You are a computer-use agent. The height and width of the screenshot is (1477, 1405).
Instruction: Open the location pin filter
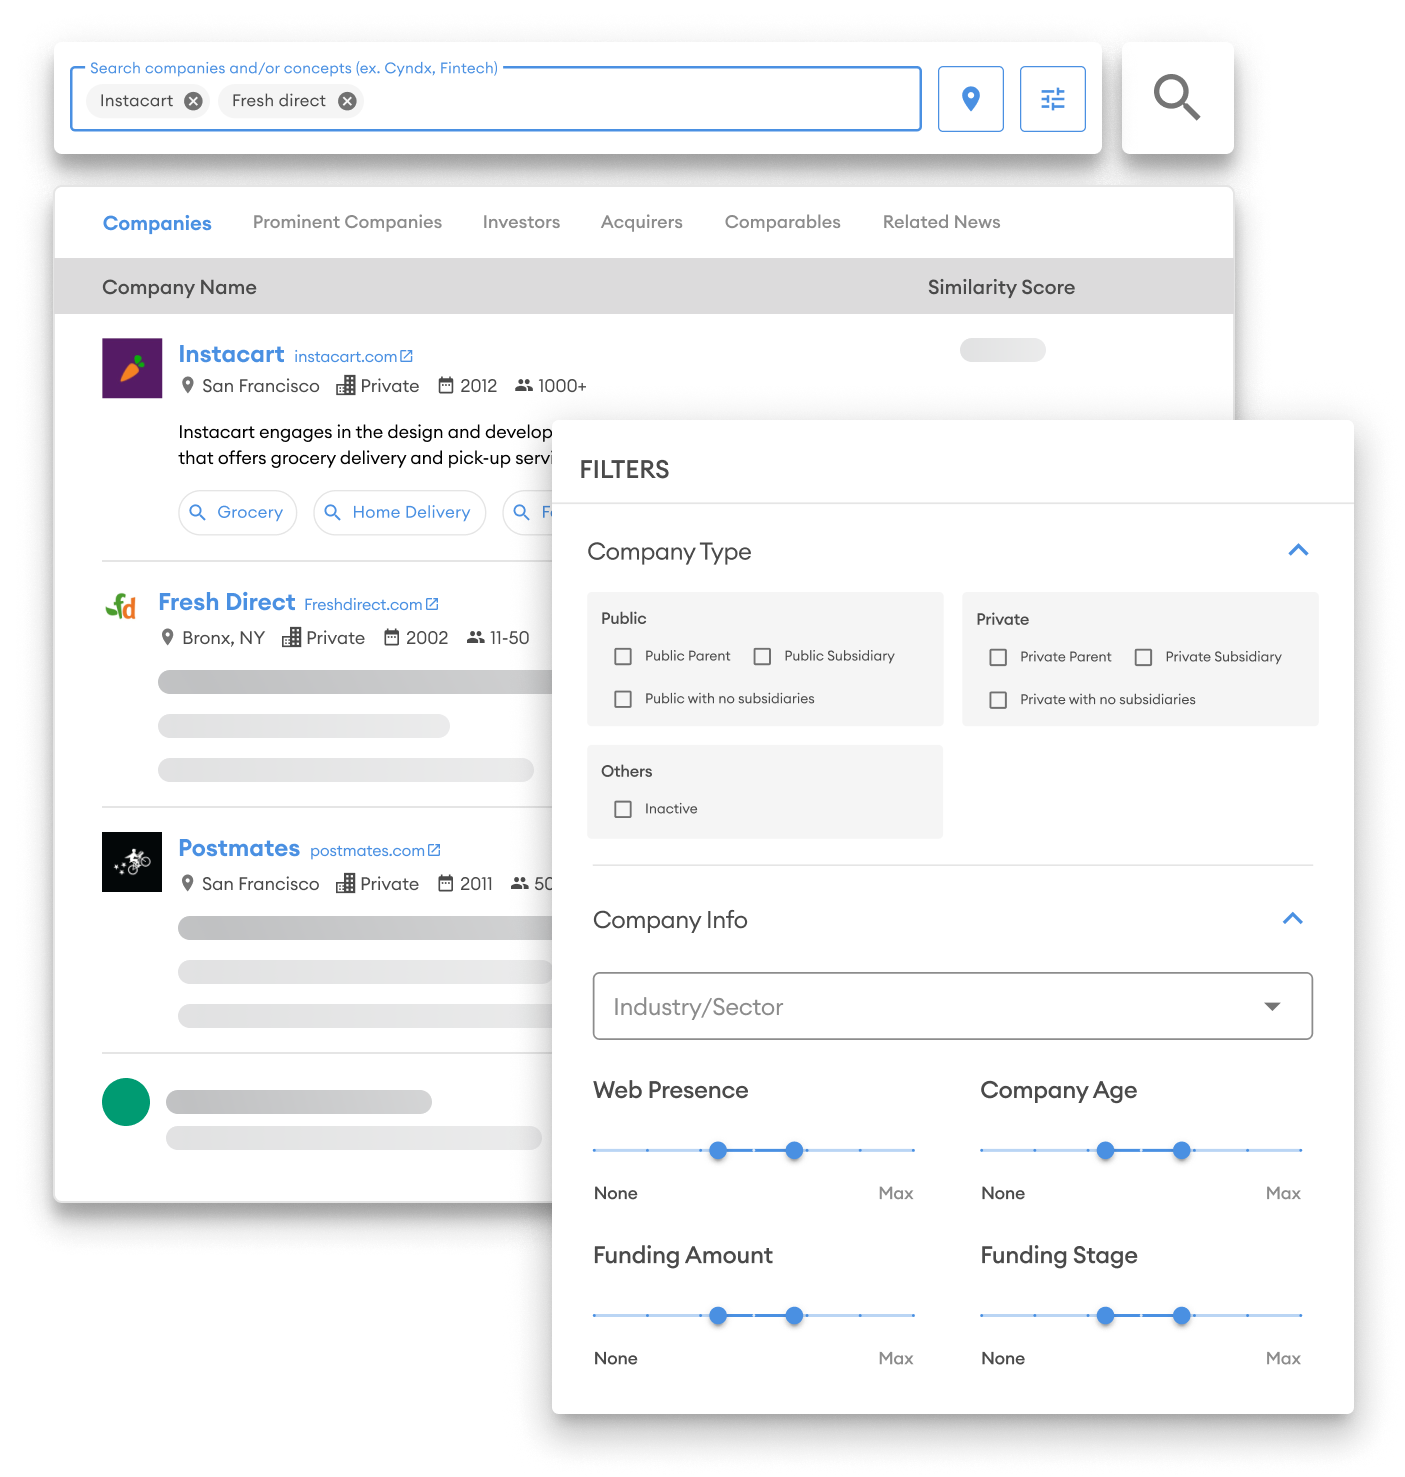pos(970,99)
